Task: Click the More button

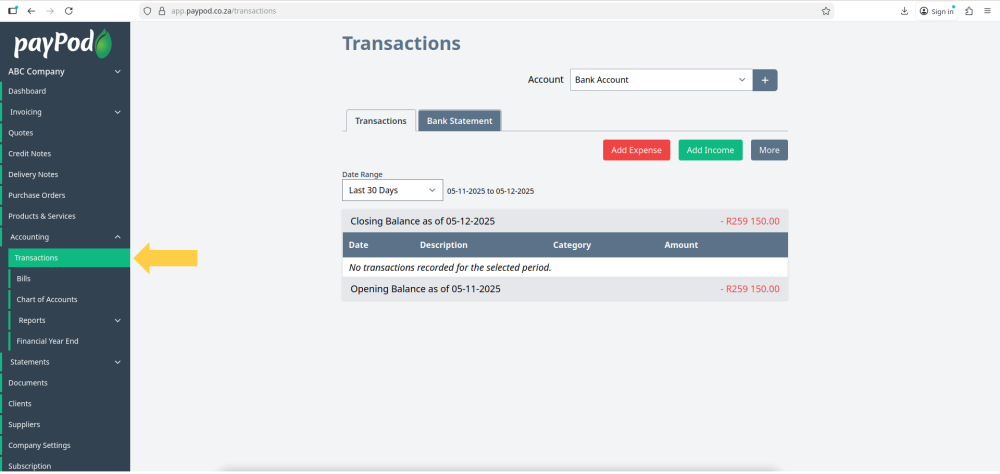Action: coord(769,150)
